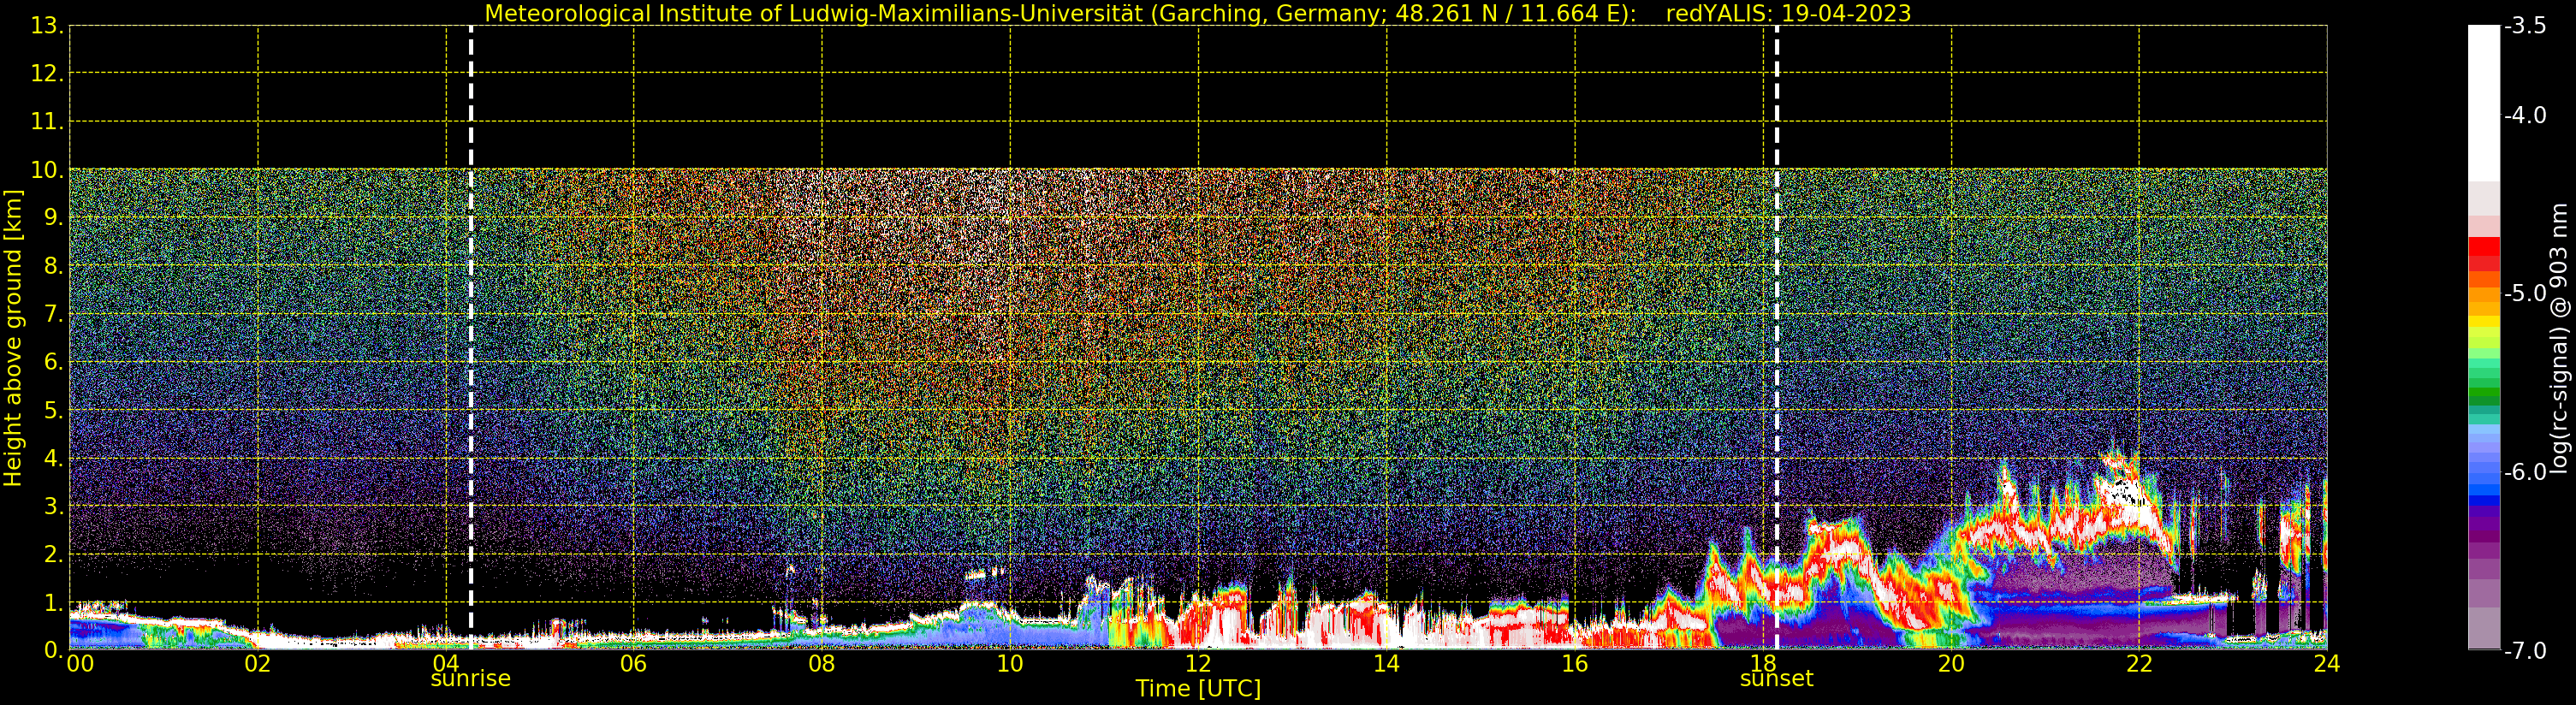This screenshot has height=705, width=2576.
Task: Click the time axis tick '18'
Action: pyautogui.click(x=1762, y=664)
